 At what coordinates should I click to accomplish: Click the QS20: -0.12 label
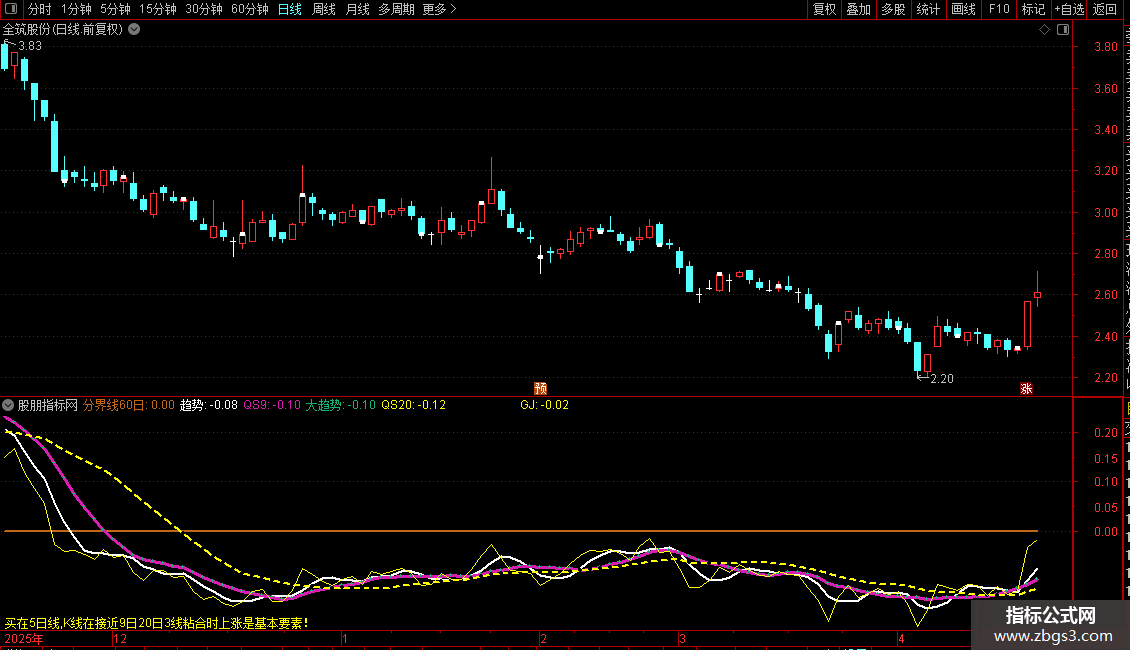tap(414, 405)
